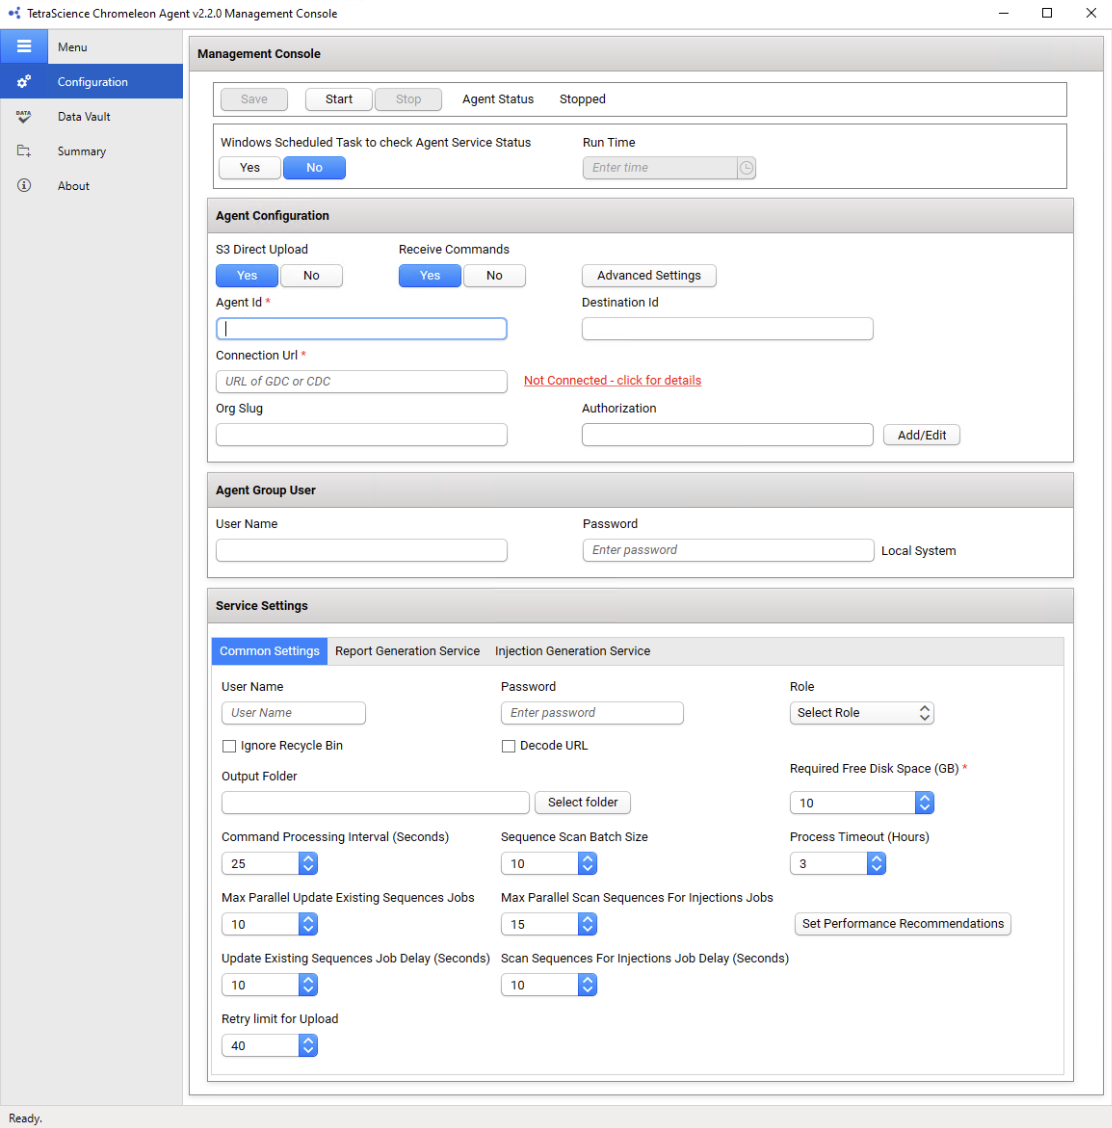Click the Output Folder path field

tap(375, 802)
